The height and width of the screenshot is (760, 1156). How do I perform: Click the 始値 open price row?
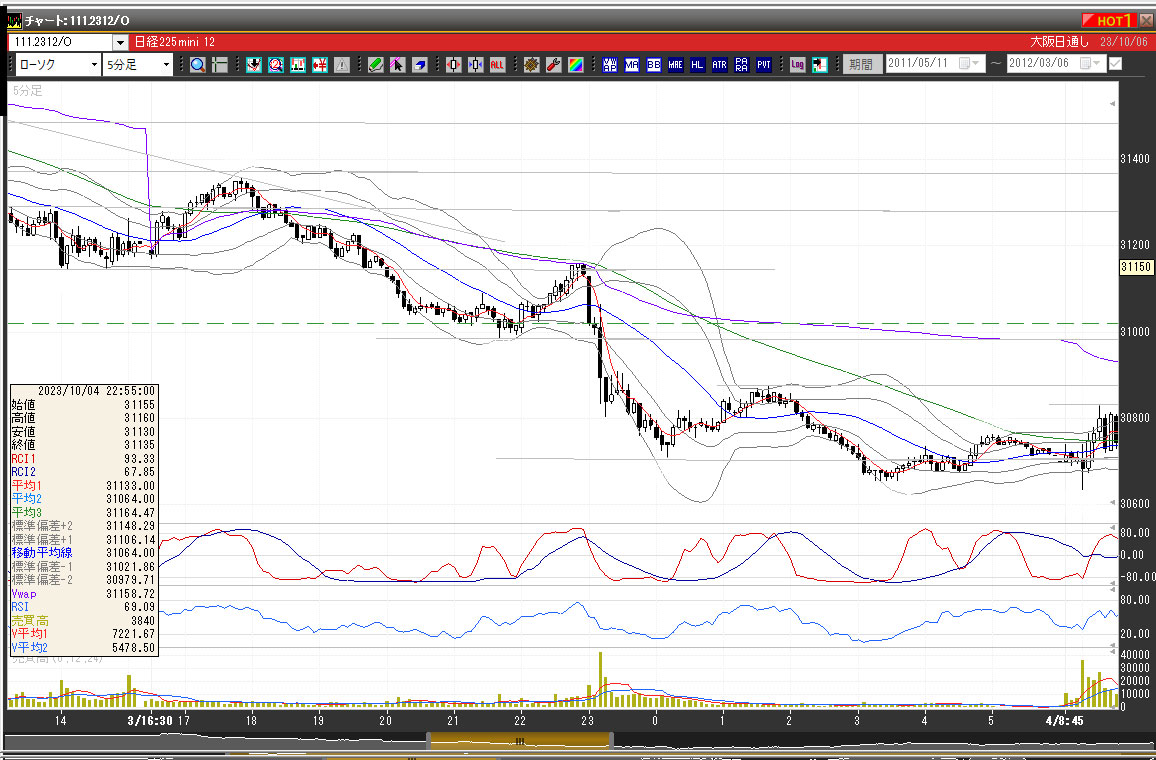83,405
